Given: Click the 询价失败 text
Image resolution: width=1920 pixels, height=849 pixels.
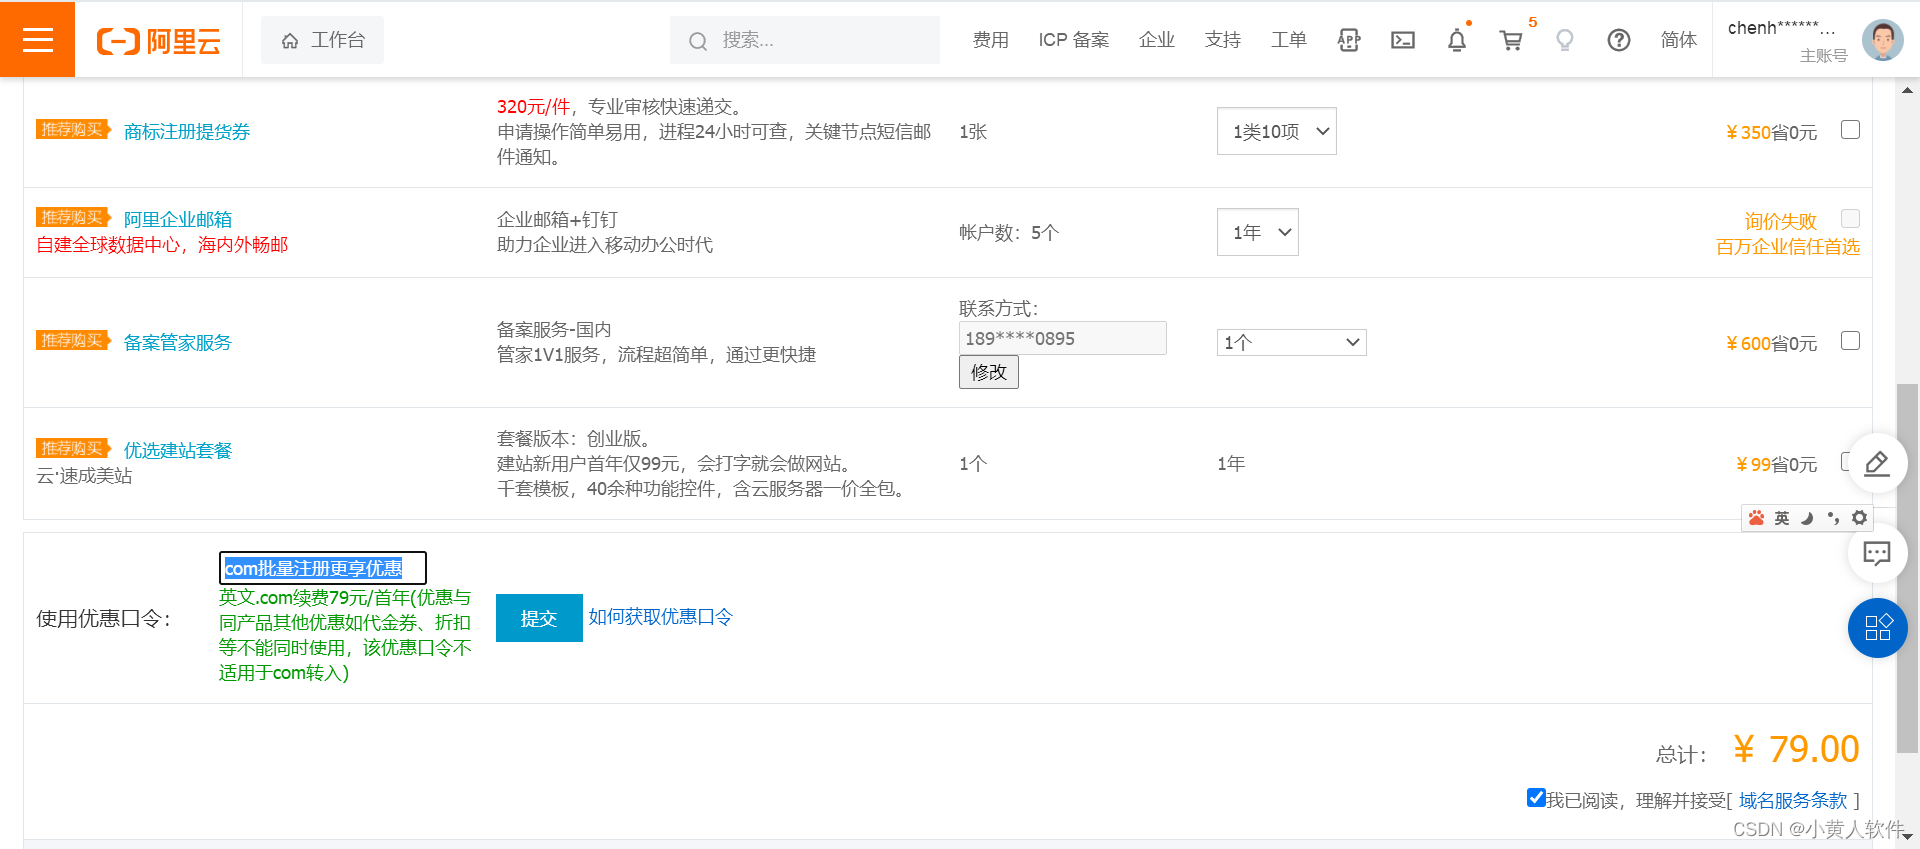Looking at the screenshot, I should click(1780, 221).
